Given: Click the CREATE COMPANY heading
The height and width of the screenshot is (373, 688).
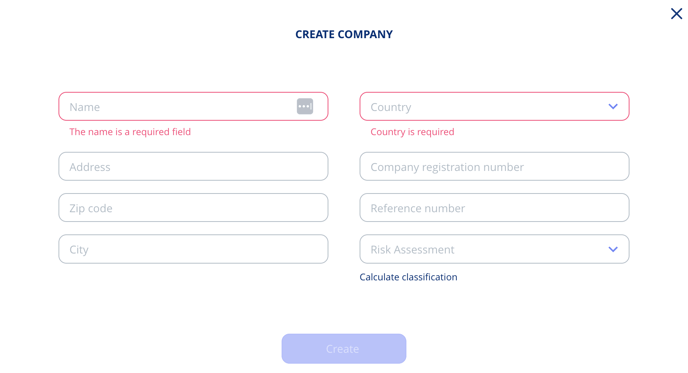Looking at the screenshot, I should [x=344, y=34].
